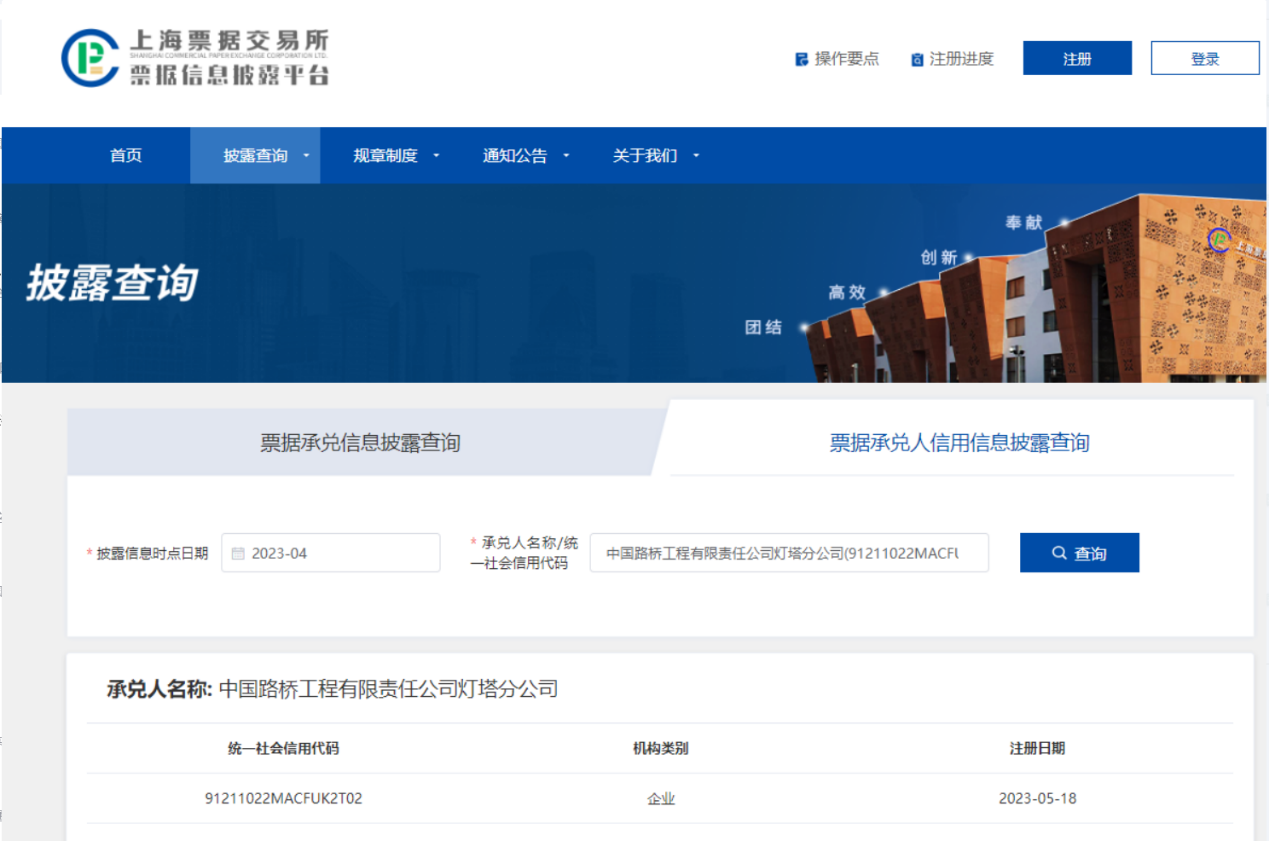1269x841 pixels.
Task: Switch to 票据承兑信息披露查询 tab
Action: 360,443
